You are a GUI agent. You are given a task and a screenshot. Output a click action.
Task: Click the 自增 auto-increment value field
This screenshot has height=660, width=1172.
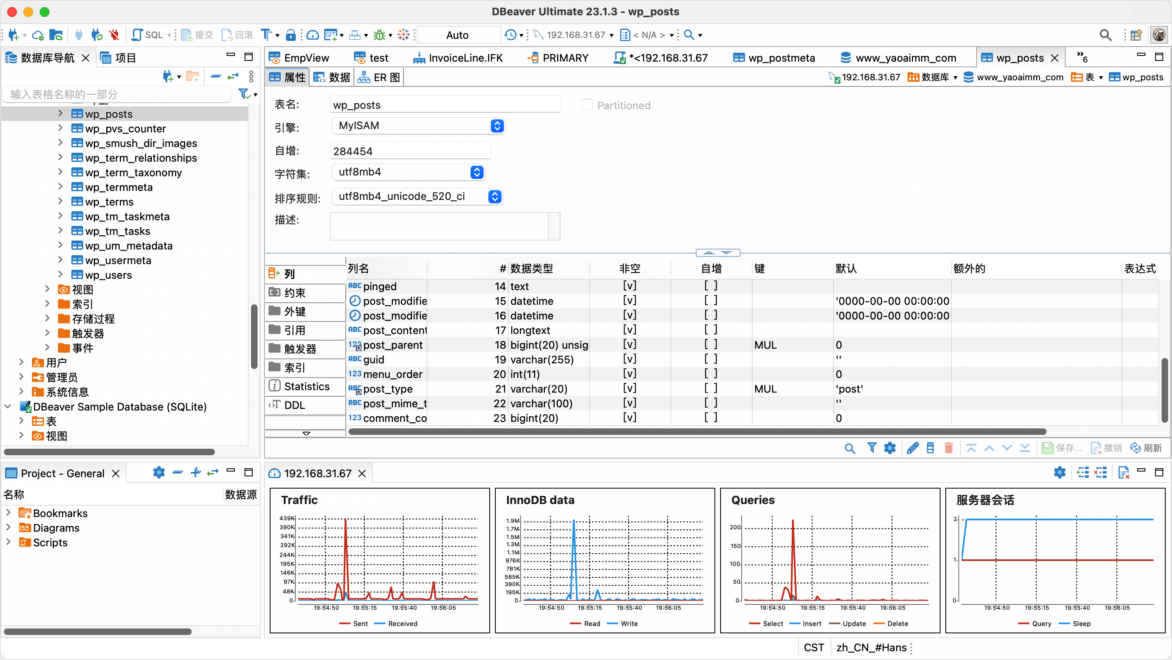(x=410, y=151)
